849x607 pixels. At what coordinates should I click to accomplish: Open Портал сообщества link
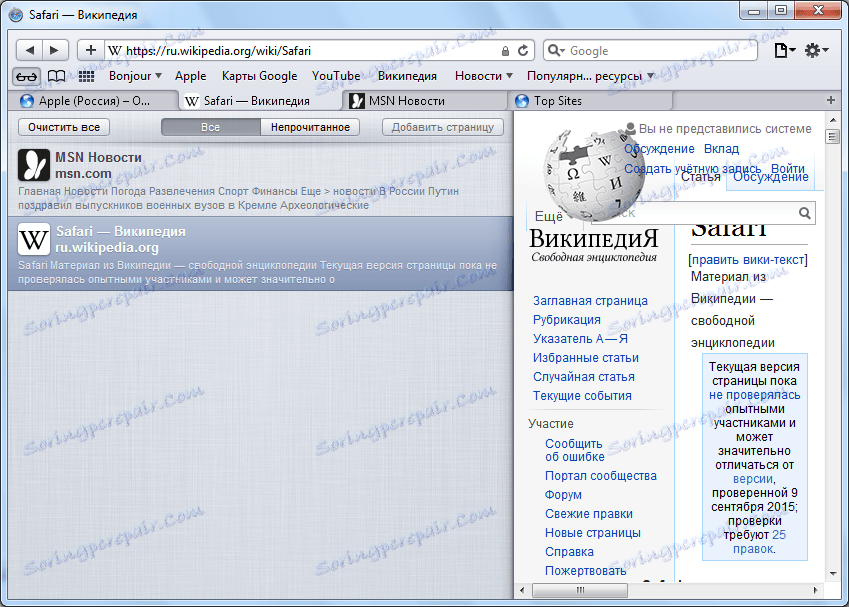[x=600, y=475]
